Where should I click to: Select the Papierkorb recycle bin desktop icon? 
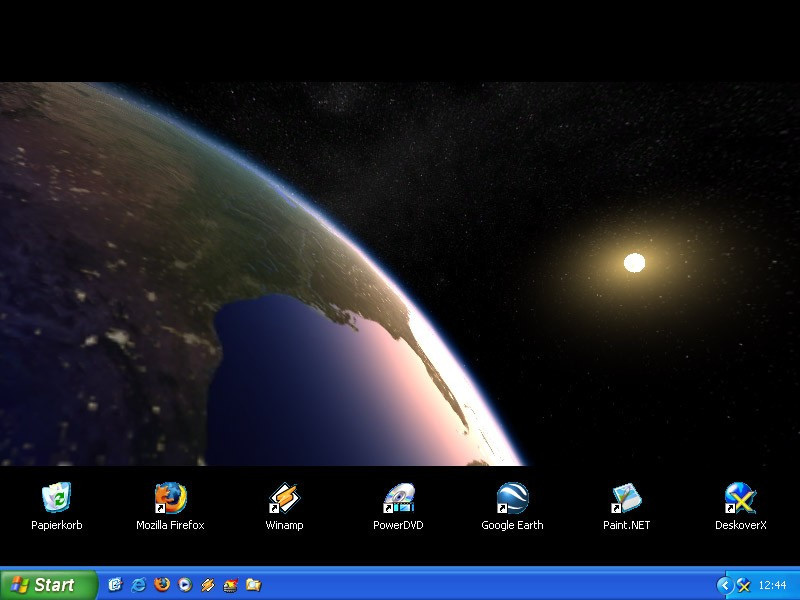click(56, 506)
